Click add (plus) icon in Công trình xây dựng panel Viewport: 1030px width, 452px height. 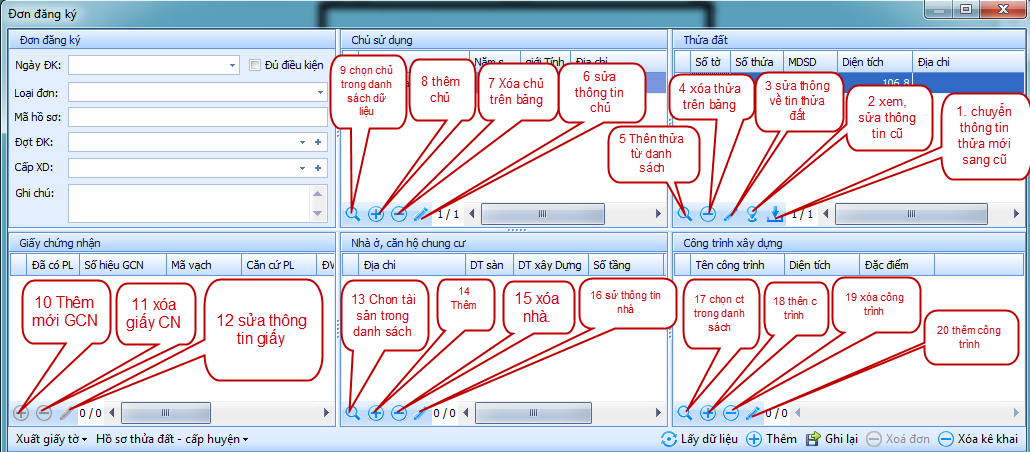click(x=708, y=412)
